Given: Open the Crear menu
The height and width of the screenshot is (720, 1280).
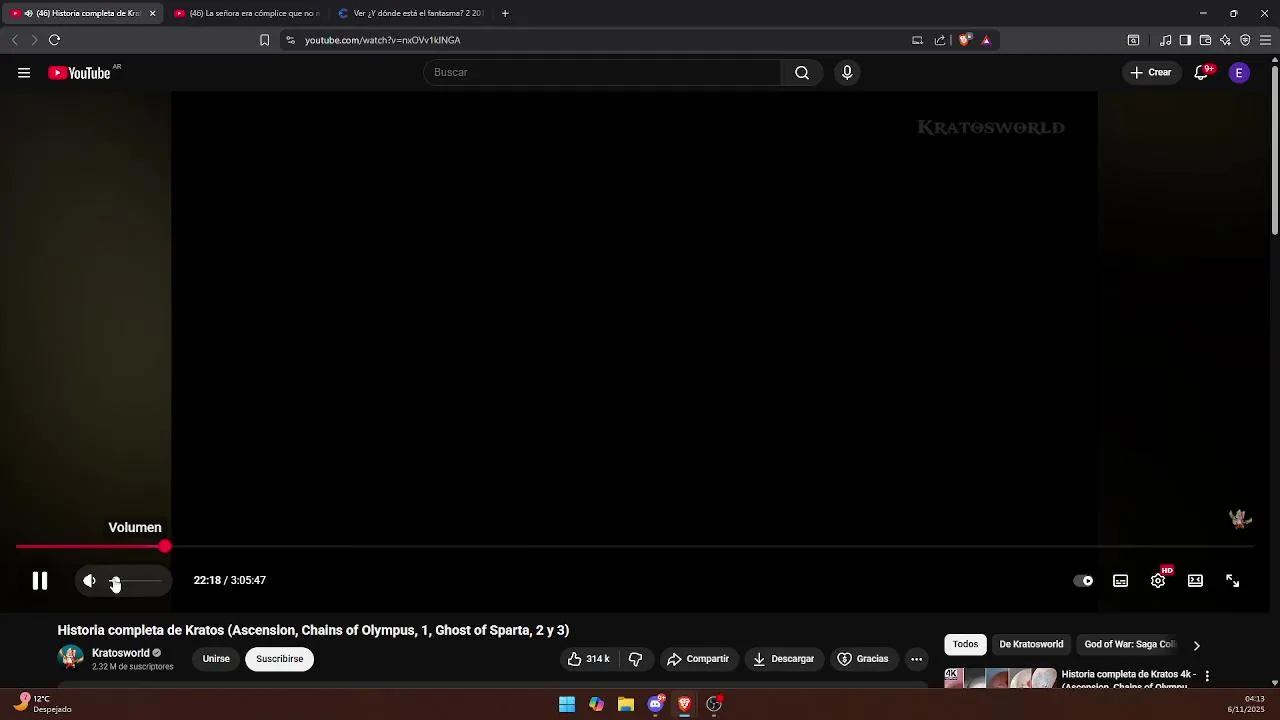Looking at the screenshot, I should 1151,73.
